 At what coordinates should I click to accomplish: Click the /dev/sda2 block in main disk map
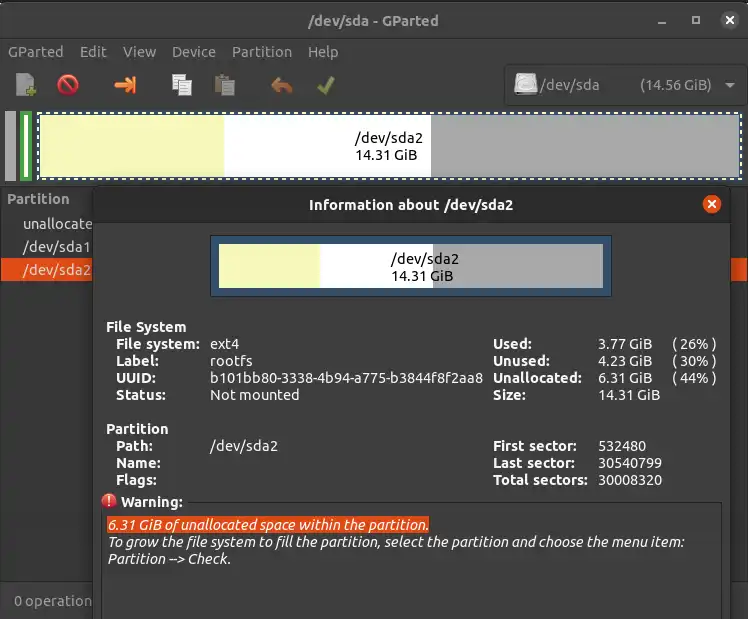(389, 146)
